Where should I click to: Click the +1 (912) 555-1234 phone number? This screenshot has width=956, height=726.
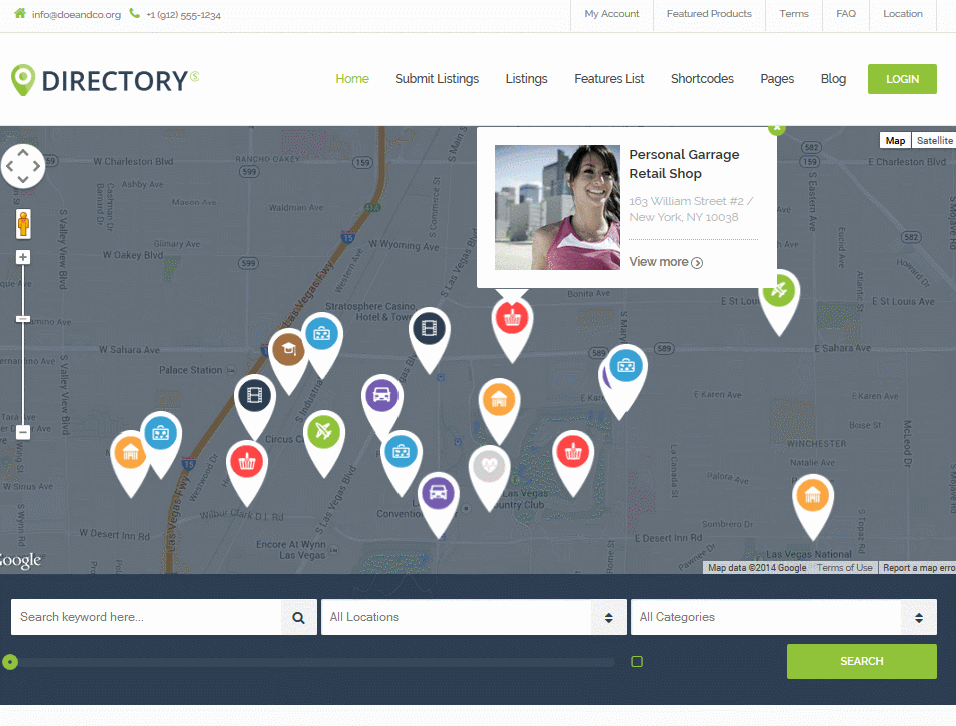184,15
